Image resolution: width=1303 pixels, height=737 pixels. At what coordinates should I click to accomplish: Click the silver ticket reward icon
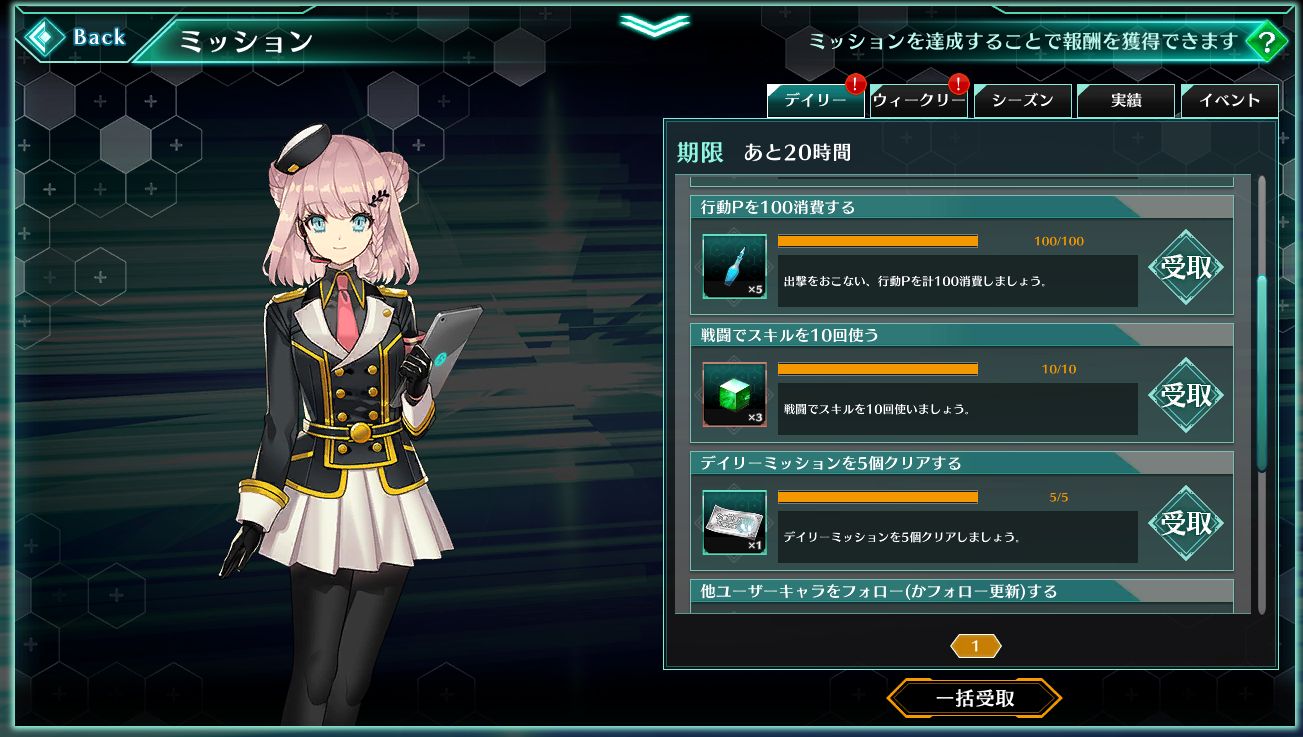click(735, 523)
